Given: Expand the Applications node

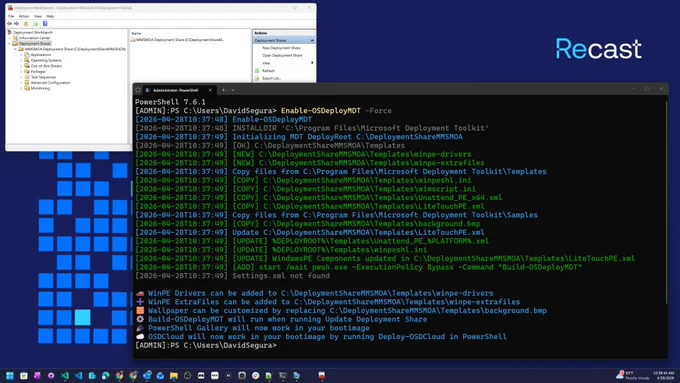Looking at the screenshot, I should click(x=21, y=55).
